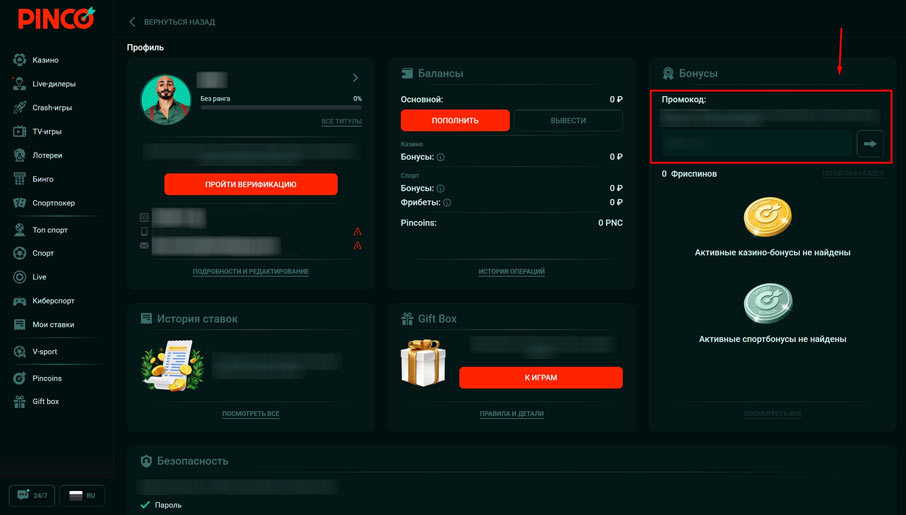906x515 pixels.
Task: Submit promo code with arrow button
Action: pos(870,144)
